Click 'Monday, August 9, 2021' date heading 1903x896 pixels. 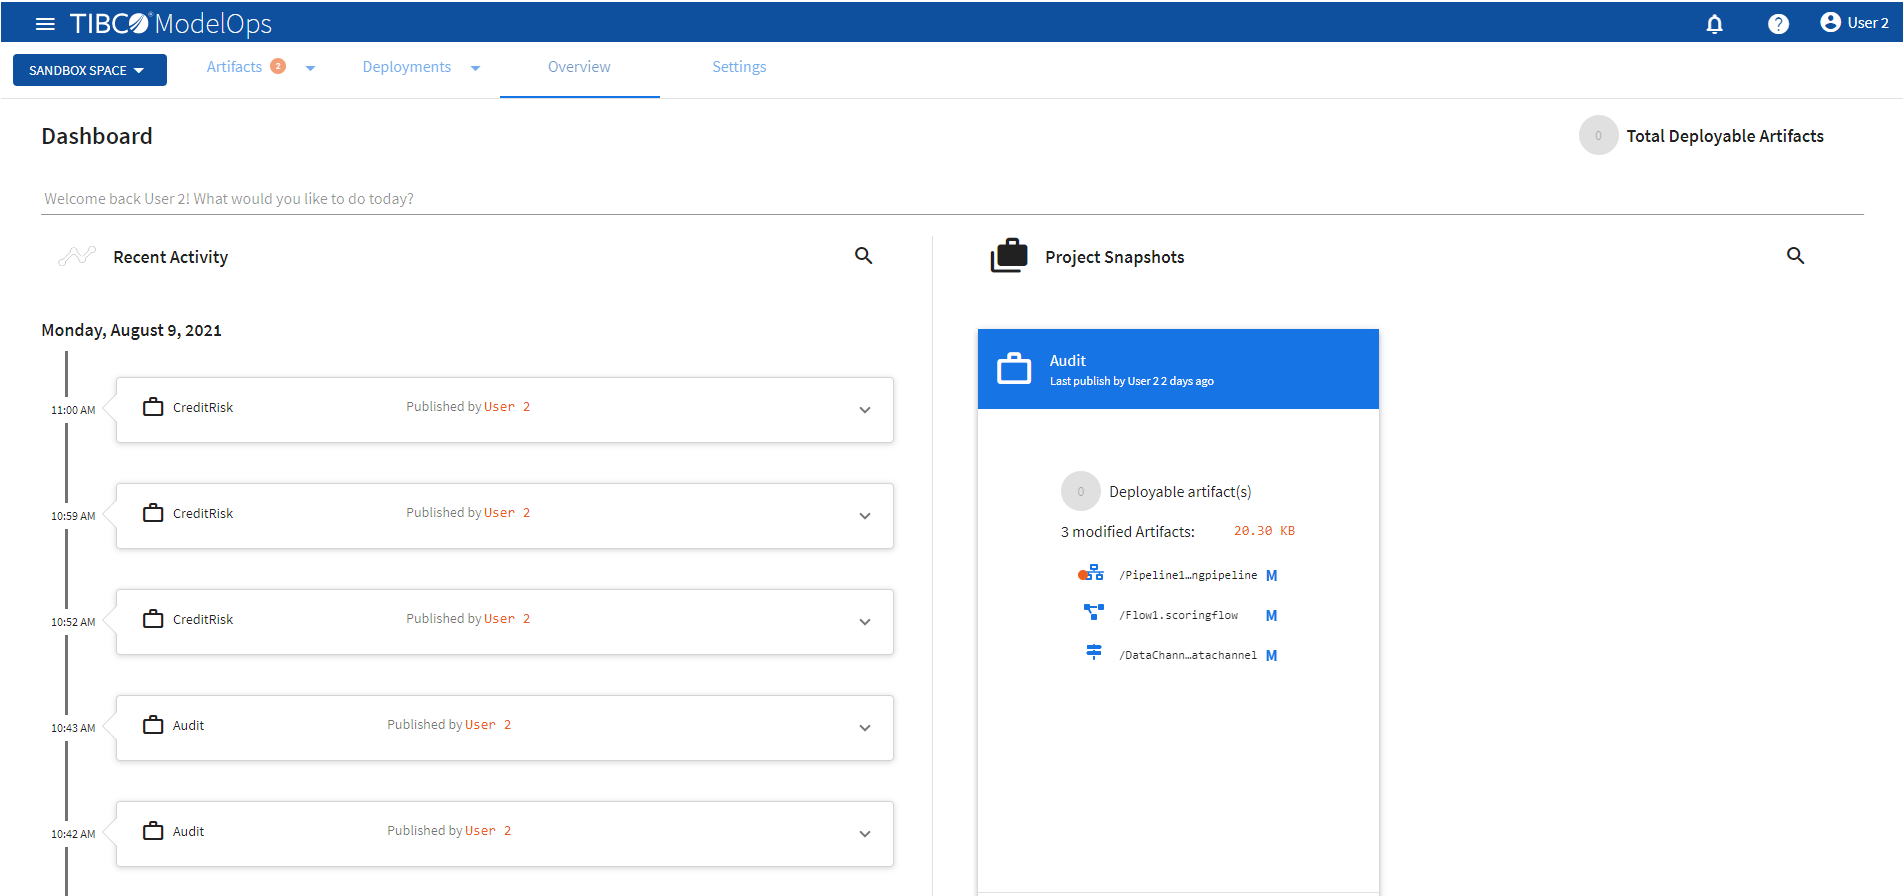131,330
